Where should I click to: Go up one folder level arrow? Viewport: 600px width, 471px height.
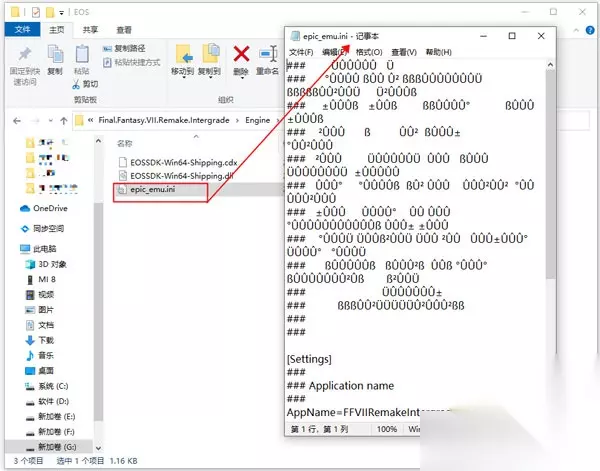(x=64, y=121)
